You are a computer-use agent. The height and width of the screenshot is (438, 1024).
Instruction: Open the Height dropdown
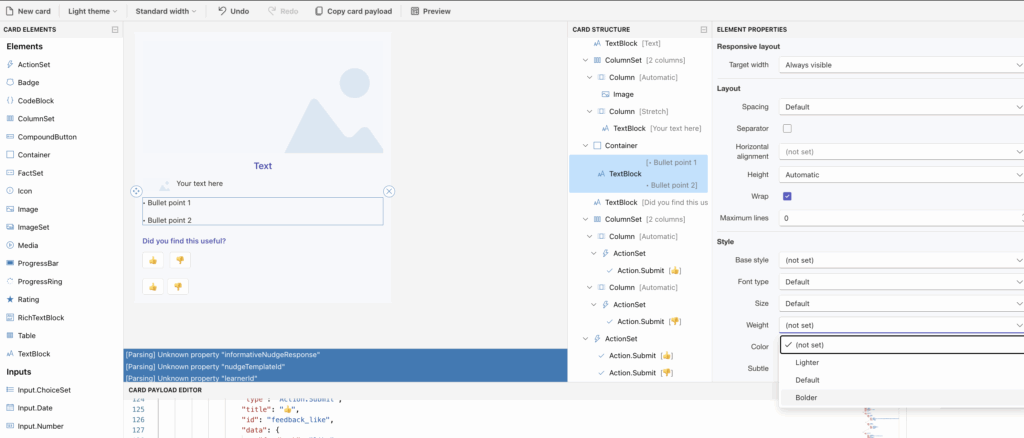tap(901, 174)
